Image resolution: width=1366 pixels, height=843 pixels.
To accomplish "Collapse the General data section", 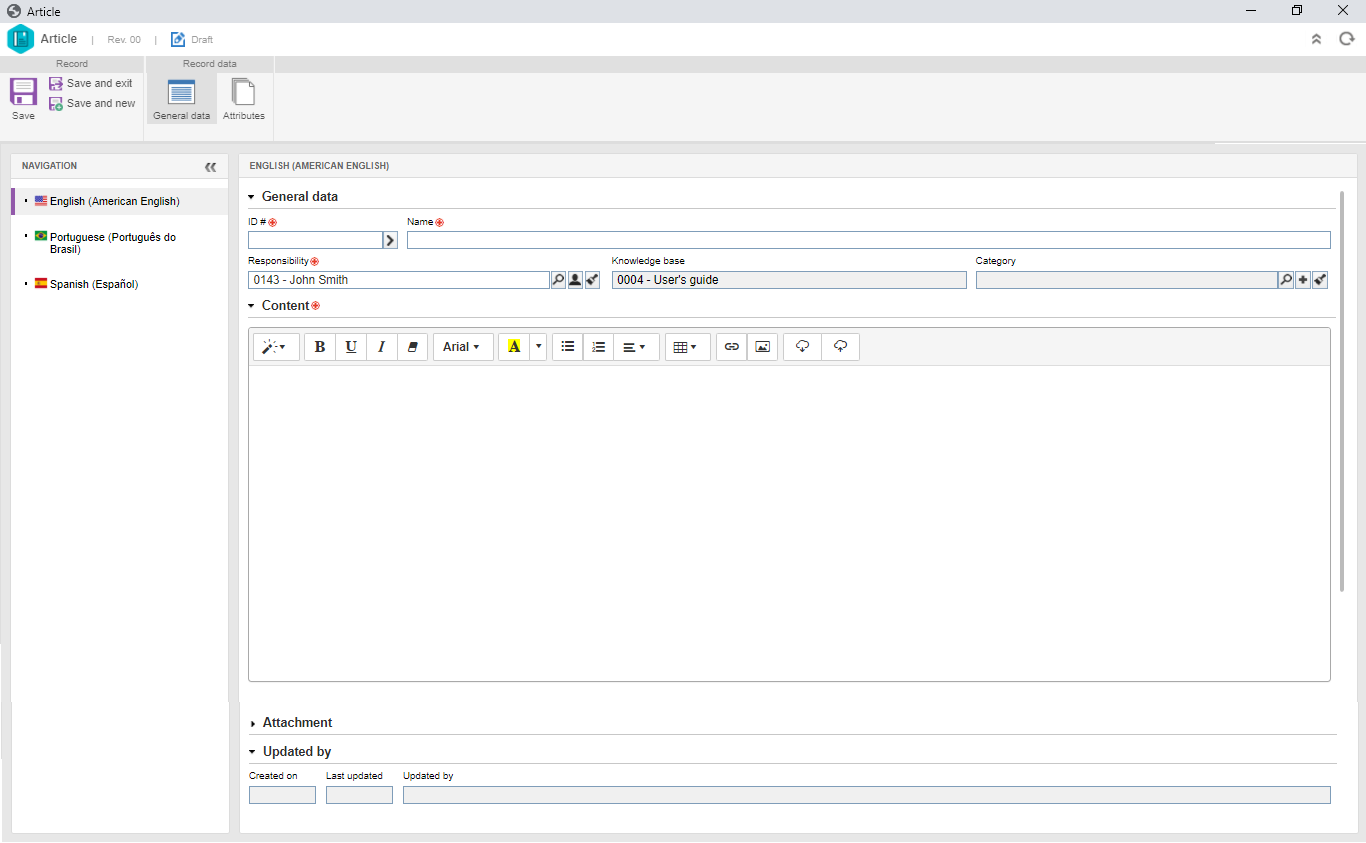I will (252, 197).
